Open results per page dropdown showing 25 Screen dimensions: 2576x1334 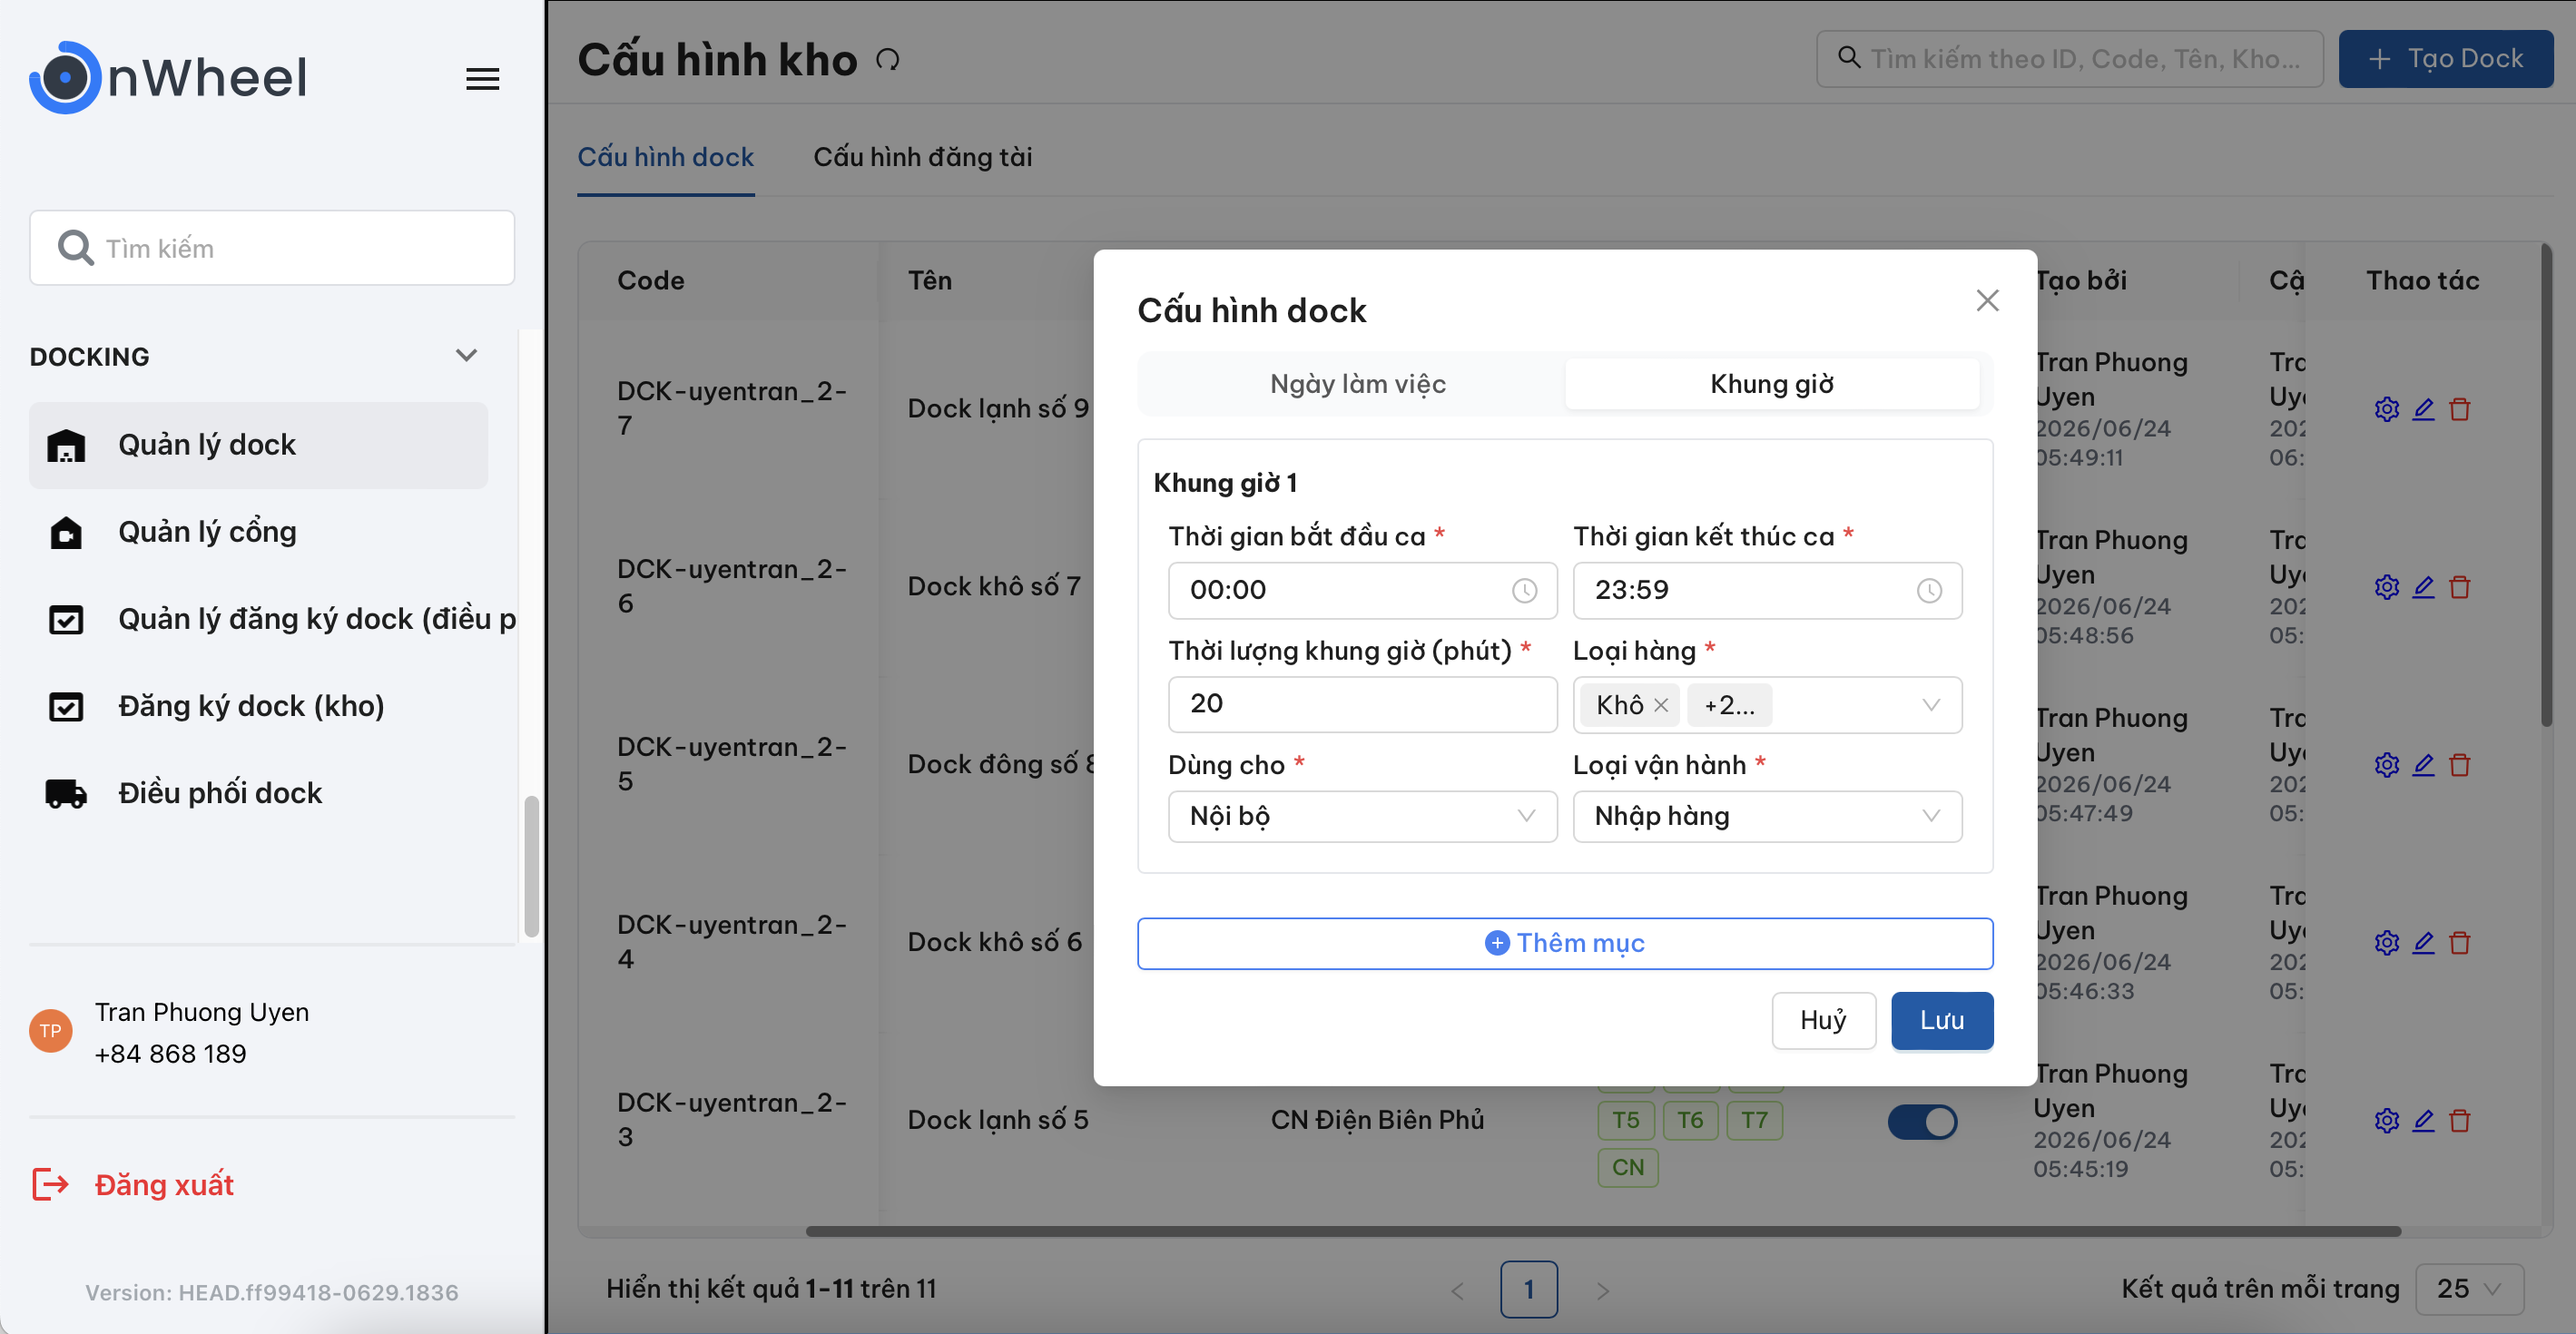coord(2469,1289)
